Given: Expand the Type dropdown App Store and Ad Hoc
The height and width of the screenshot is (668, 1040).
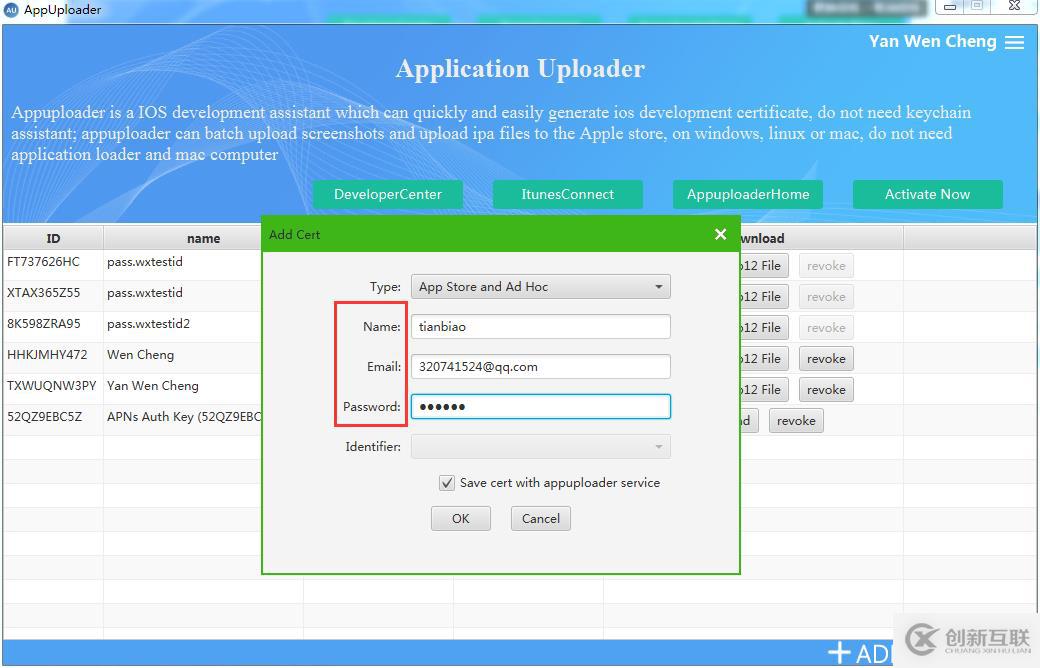Looking at the screenshot, I should click(541, 287).
